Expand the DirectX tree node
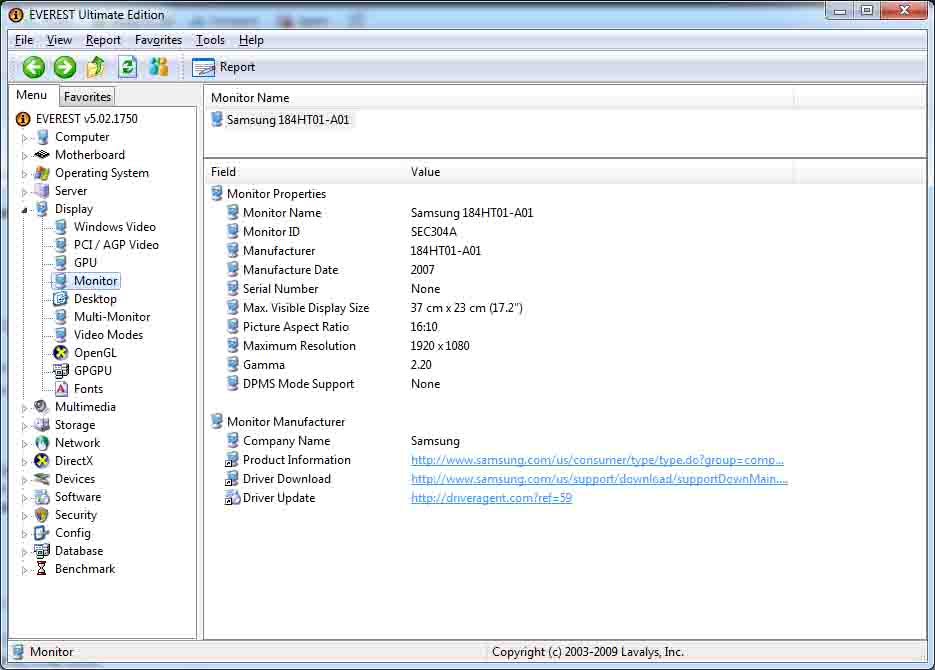Screen dimensions: 935x670 [24, 462]
